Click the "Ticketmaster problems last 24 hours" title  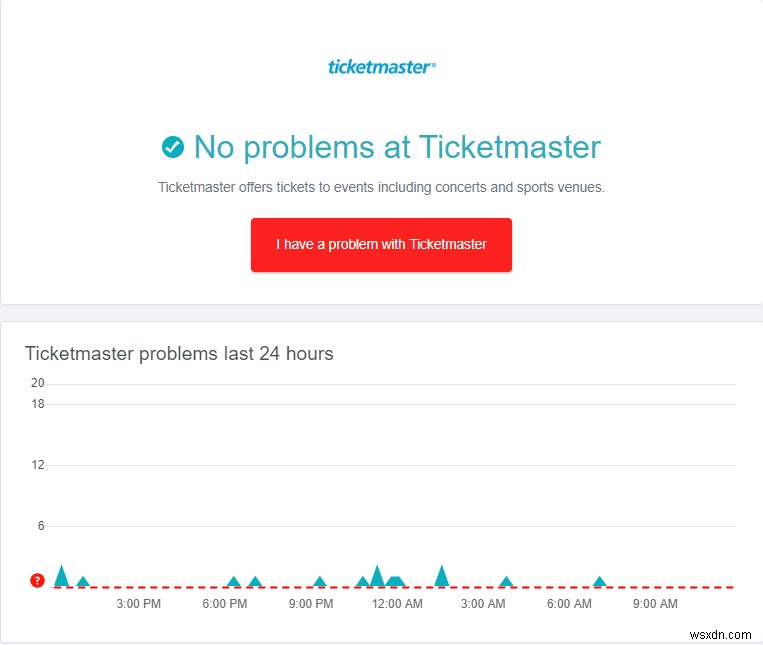point(179,353)
